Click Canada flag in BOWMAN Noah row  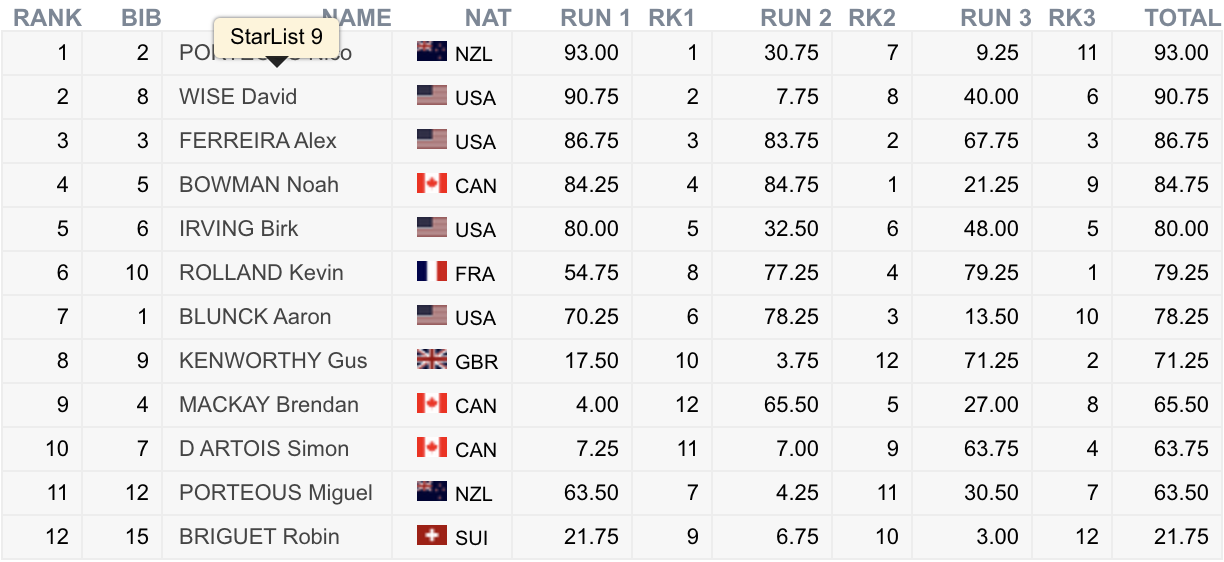tap(432, 184)
